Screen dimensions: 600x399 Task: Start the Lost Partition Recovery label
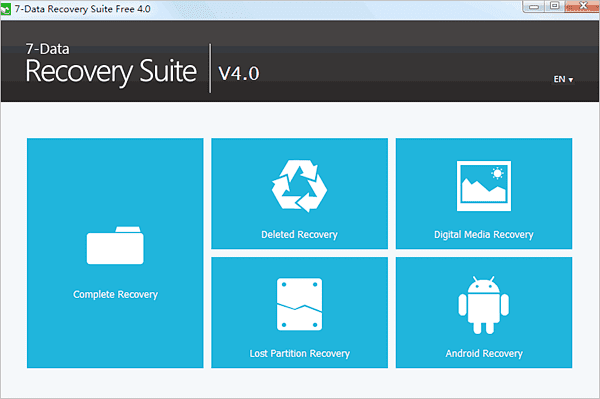(x=300, y=353)
